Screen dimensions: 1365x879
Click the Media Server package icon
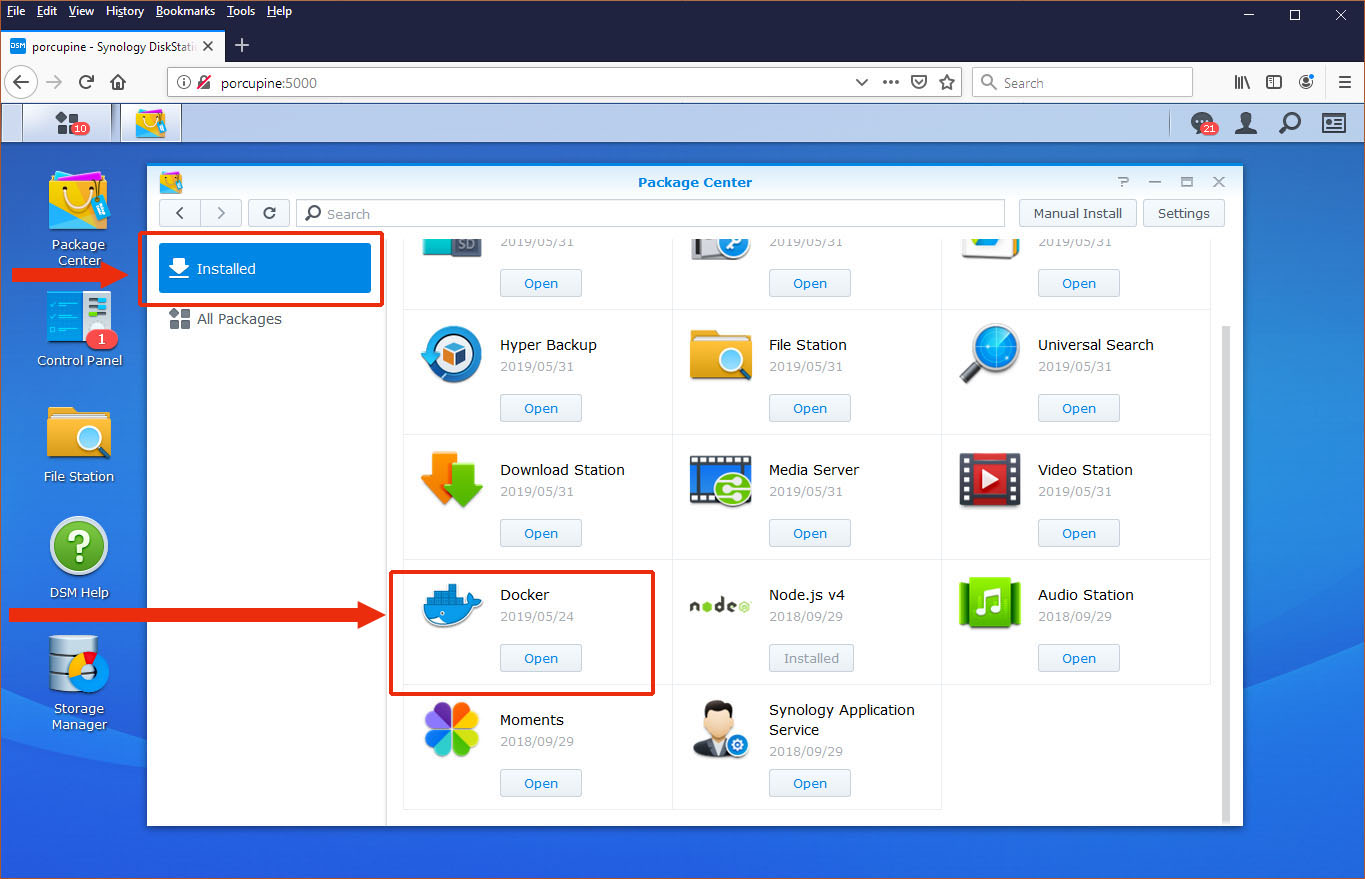click(x=720, y=480)
